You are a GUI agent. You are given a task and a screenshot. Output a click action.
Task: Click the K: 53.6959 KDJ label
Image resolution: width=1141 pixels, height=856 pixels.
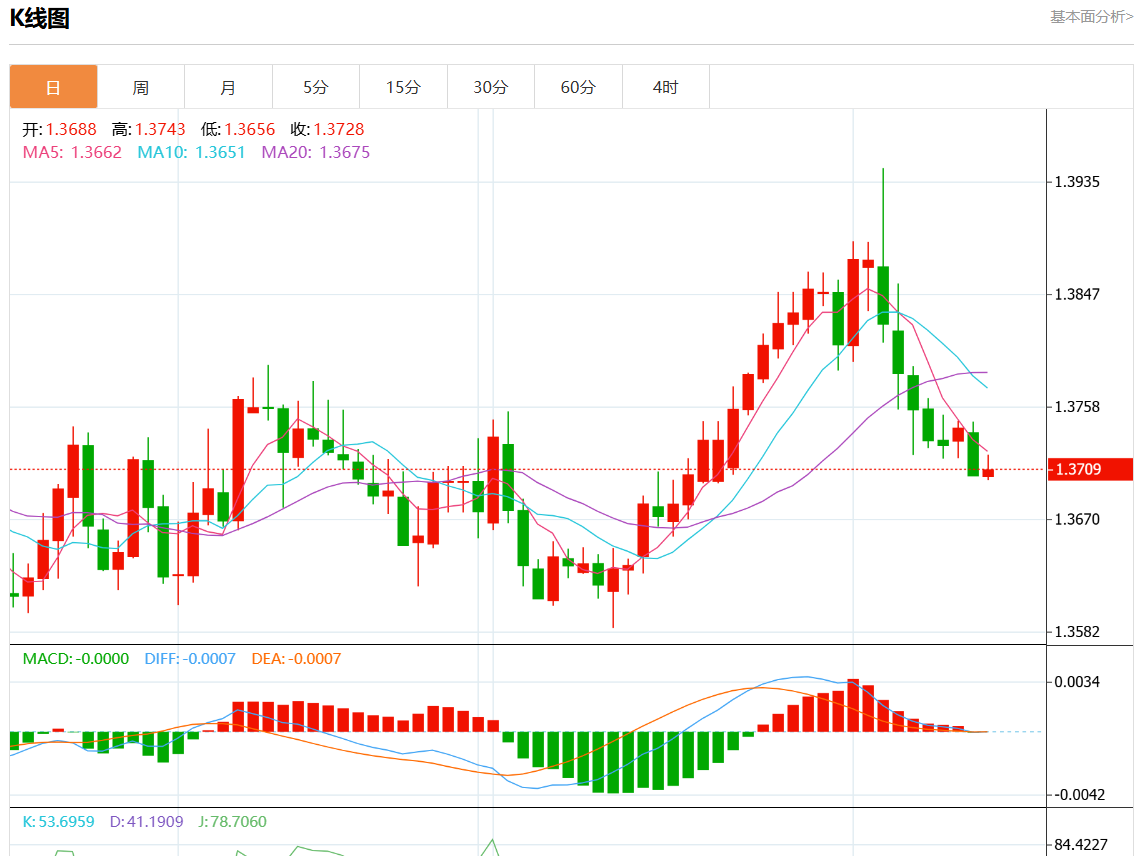[58, 822]
